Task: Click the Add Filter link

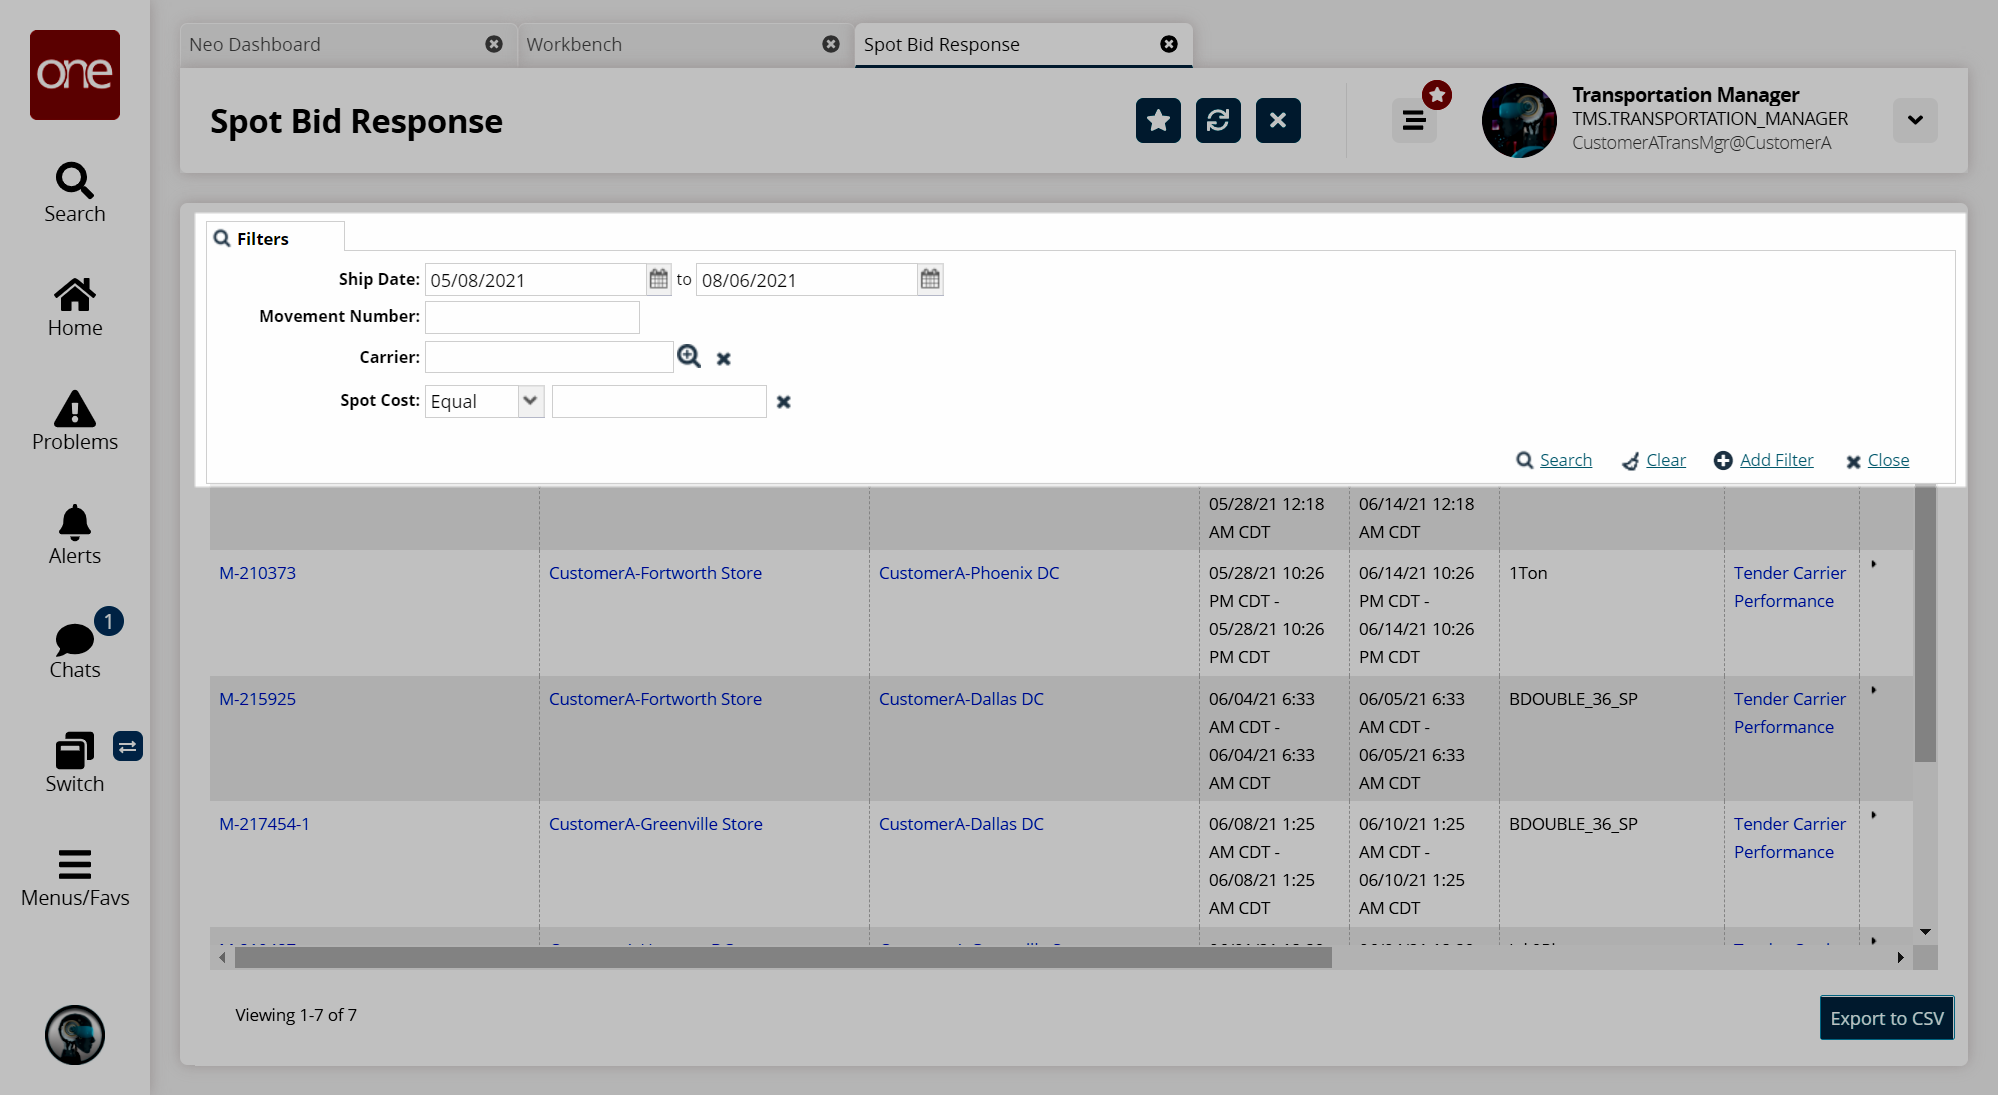Action: pos(1776,460)
